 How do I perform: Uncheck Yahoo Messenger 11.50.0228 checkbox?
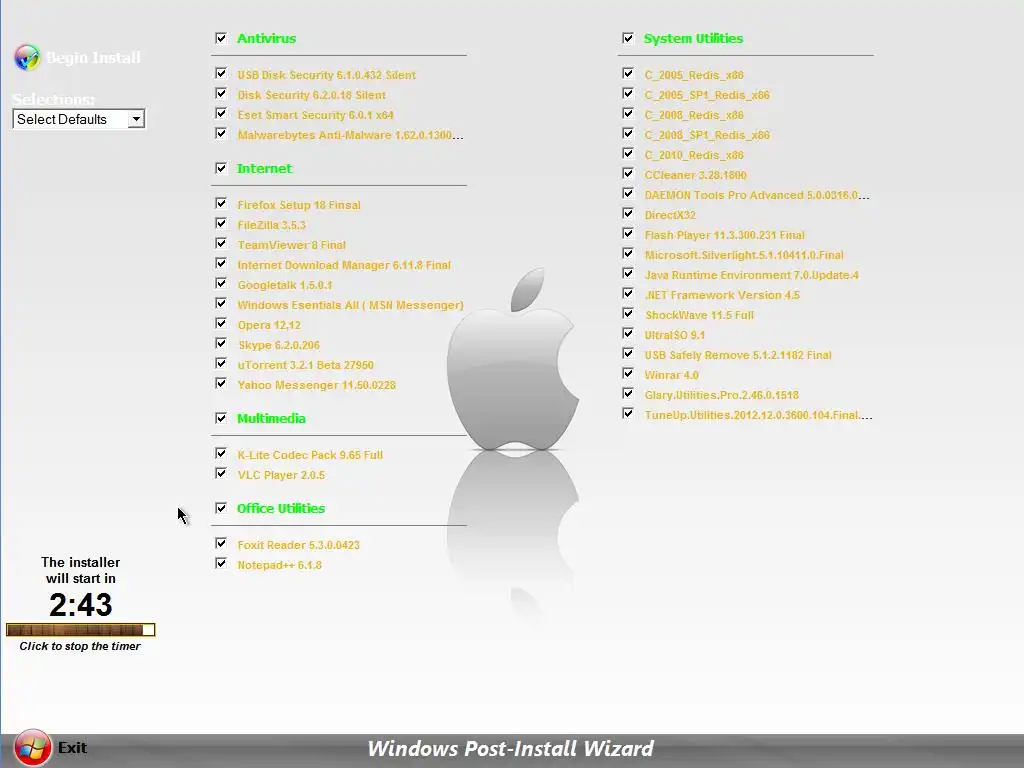coord(221,384)
